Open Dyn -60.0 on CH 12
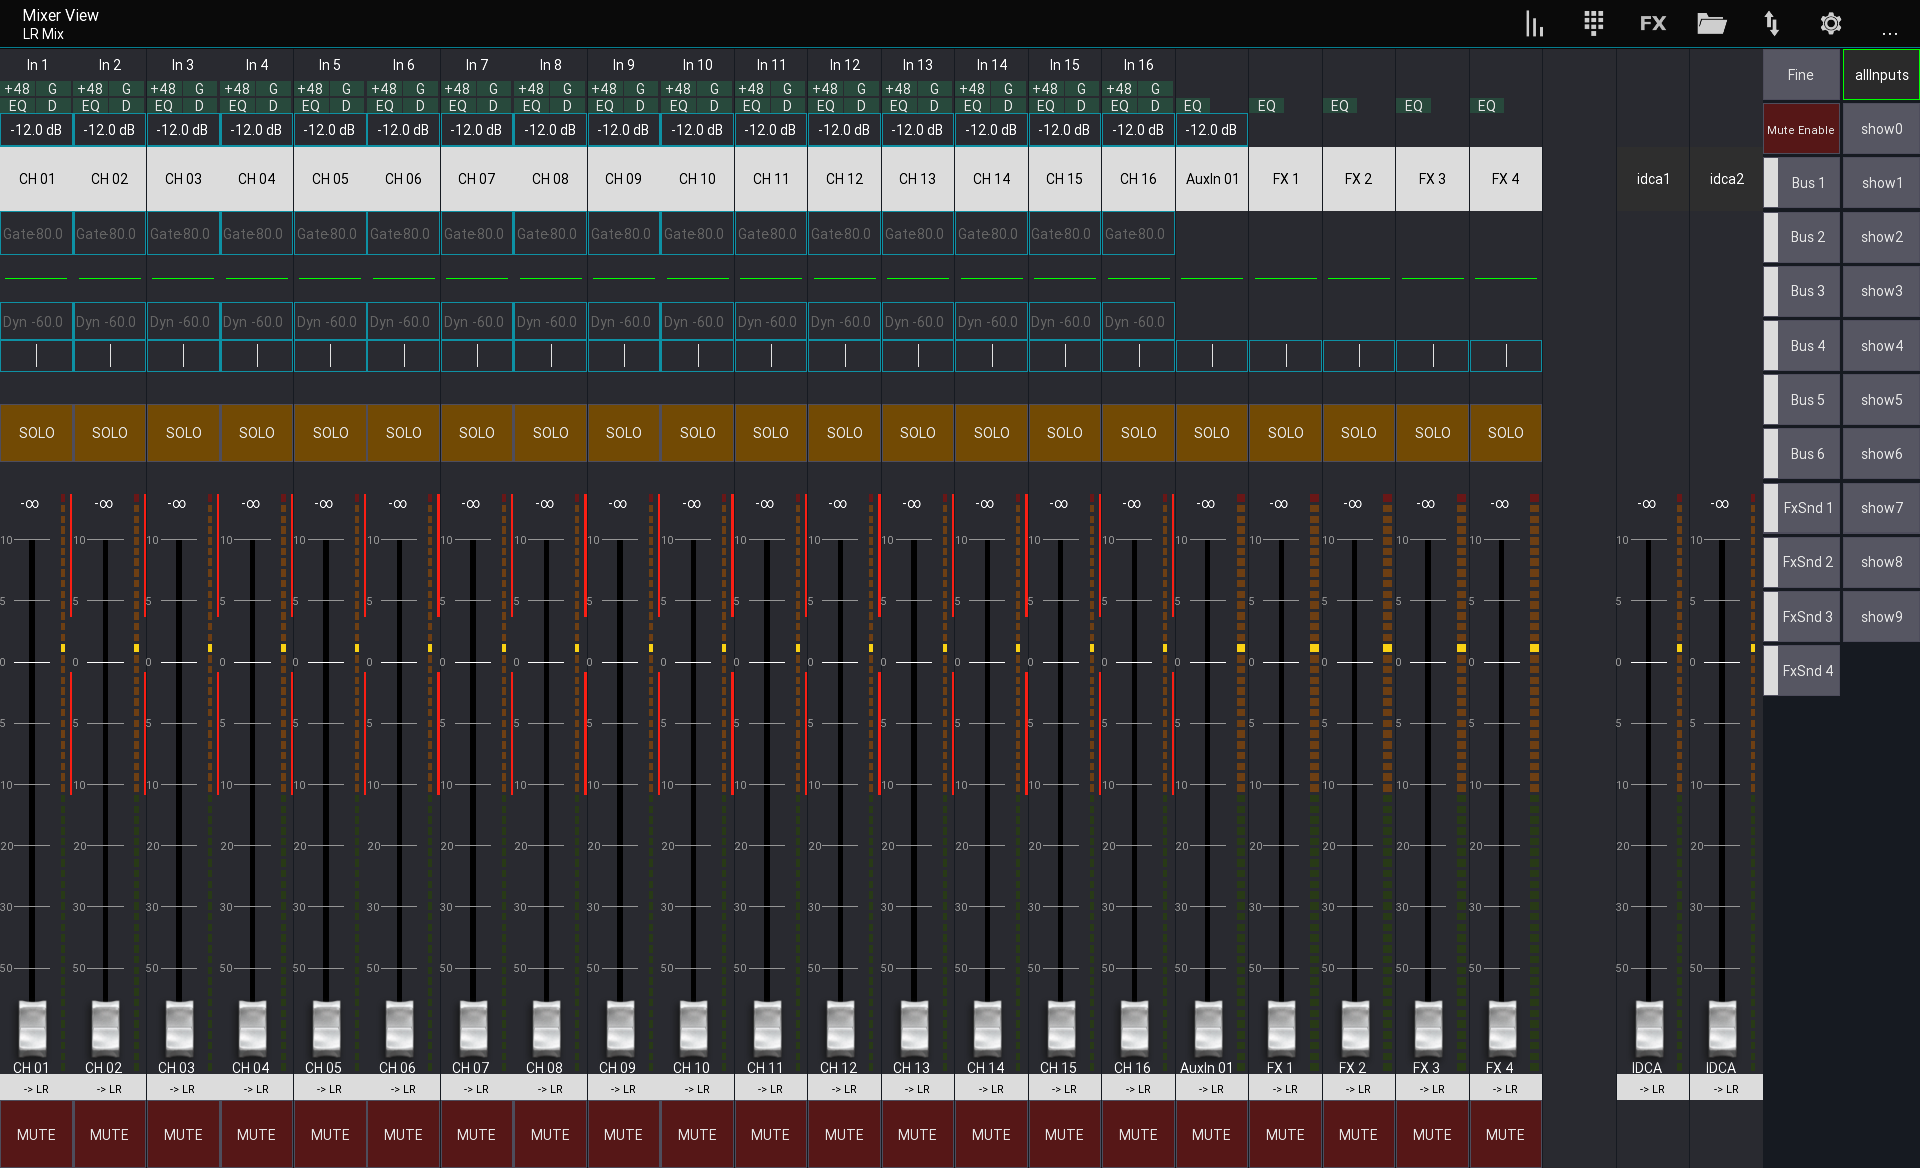1920x1168 pixels. (x=844, y=322)
